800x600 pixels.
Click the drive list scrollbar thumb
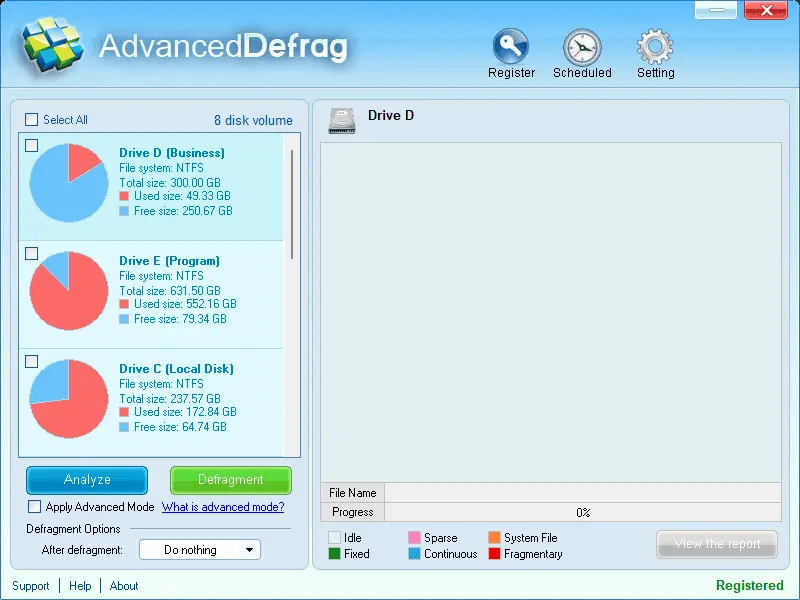point(292,204)
